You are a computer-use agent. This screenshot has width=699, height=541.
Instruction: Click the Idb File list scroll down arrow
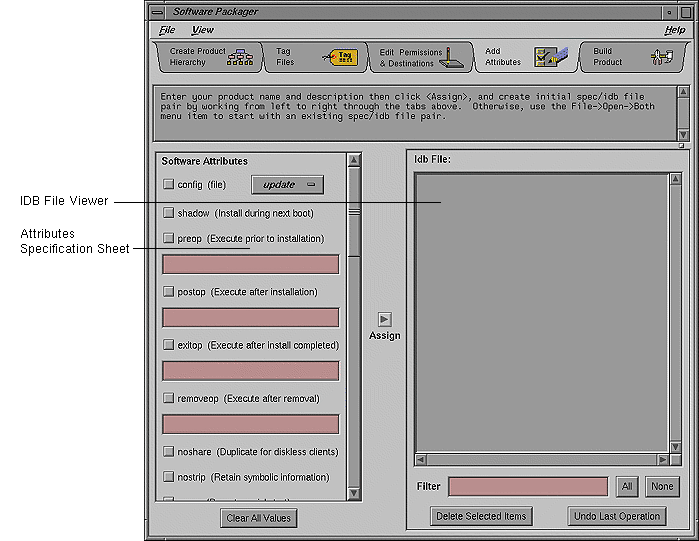pos(675,447)
